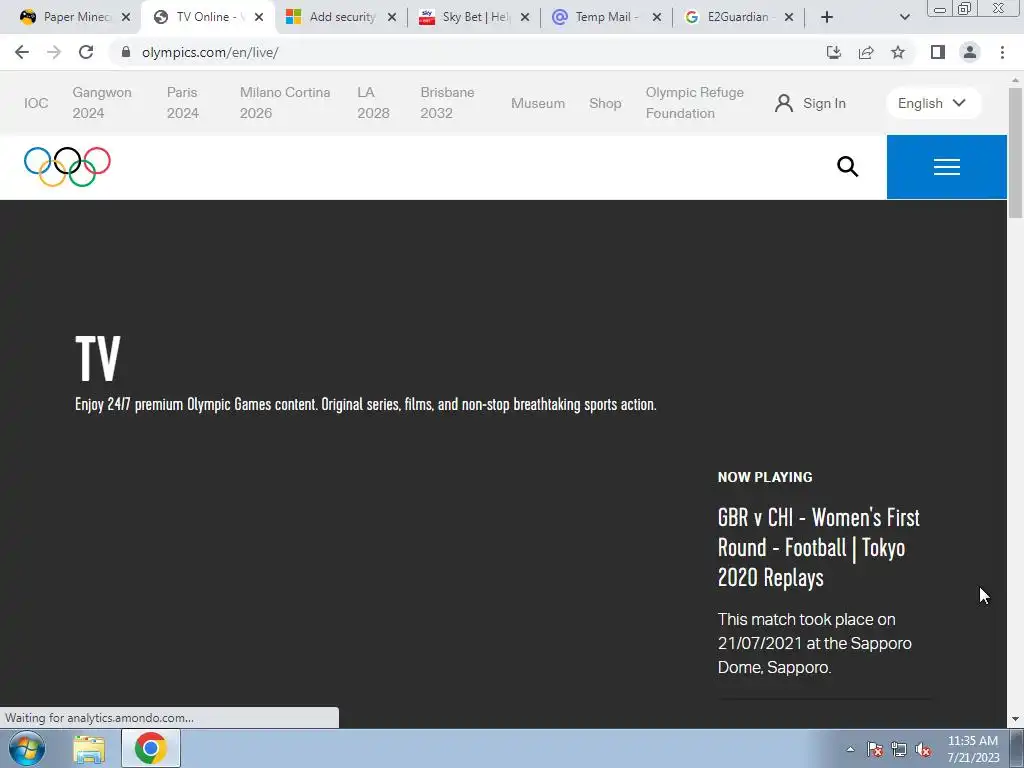
Task: Open the Windows Start button
Action: coord(27,748)
